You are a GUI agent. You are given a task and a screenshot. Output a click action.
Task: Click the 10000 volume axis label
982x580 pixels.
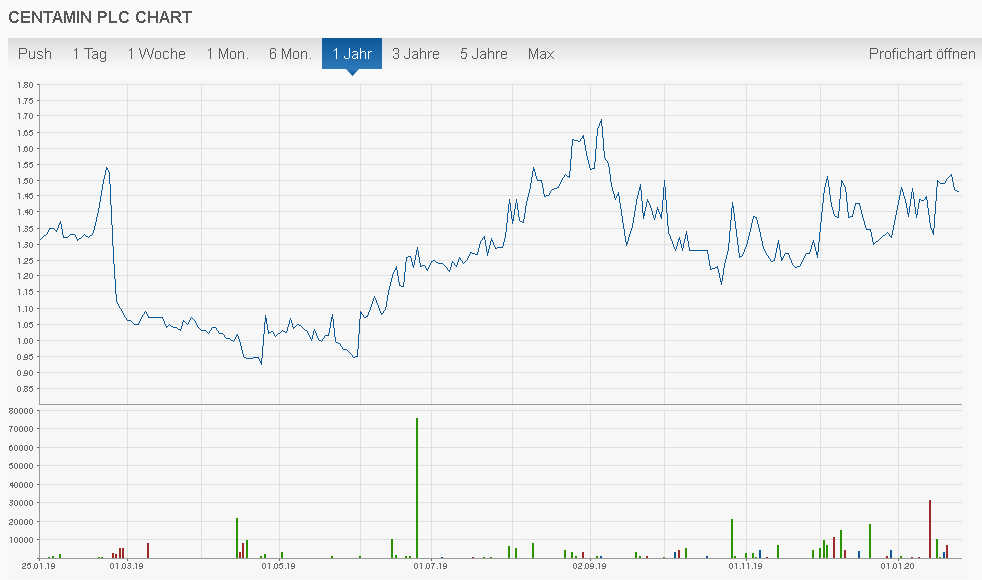[21, 540]
